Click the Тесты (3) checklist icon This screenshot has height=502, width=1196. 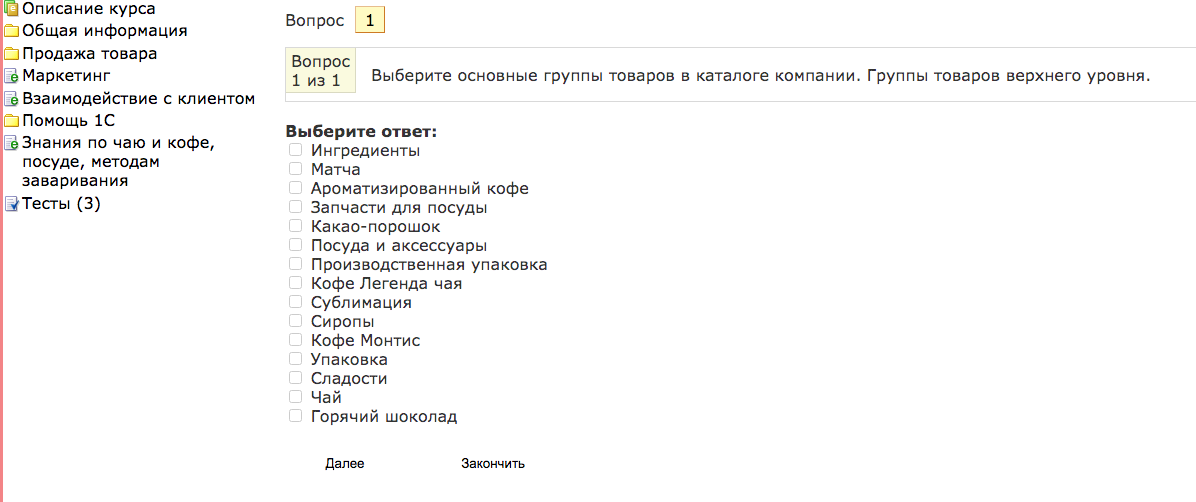(x=11, y=204)
